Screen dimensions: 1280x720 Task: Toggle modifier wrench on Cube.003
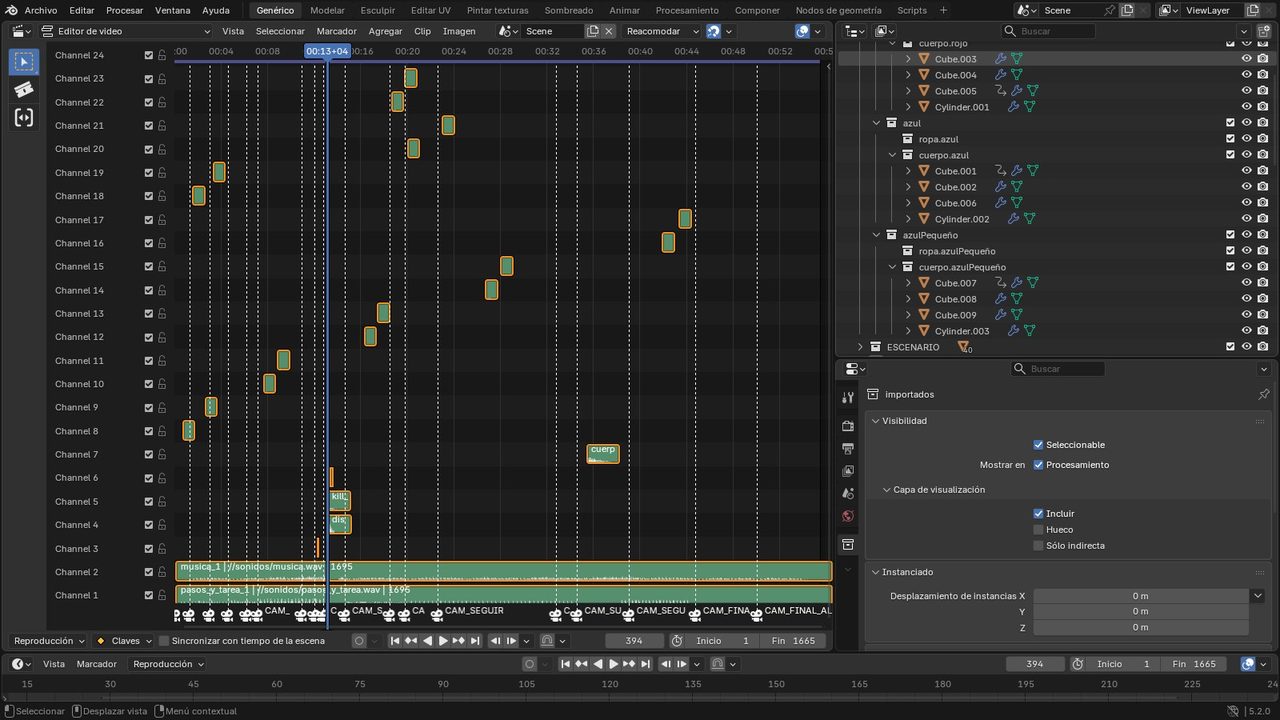tap(1000, 59)
